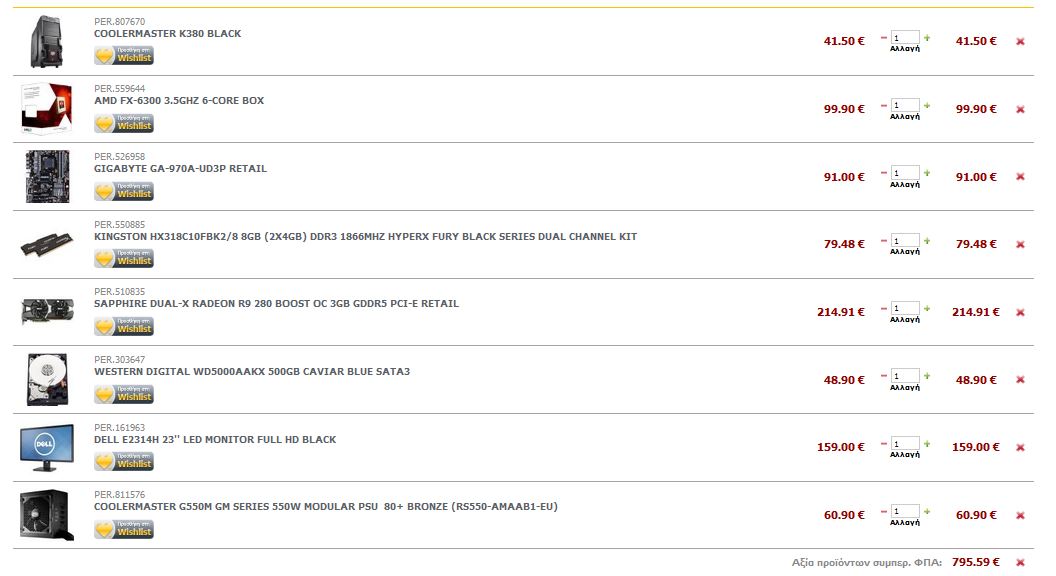This screenshot has width=1056, height=576.
Task: Add COOLERMASTER K380 to Wishlist
Action: pos(124,55)
